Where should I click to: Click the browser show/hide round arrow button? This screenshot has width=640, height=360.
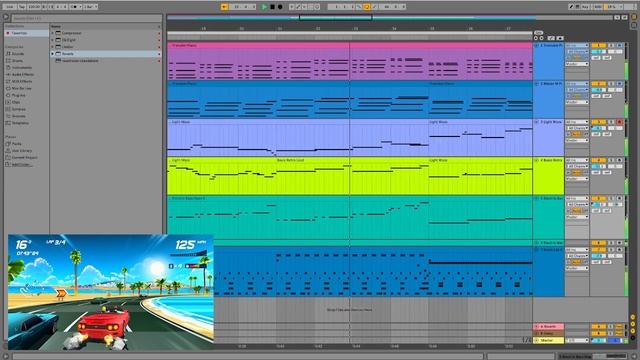coord(6,17)
